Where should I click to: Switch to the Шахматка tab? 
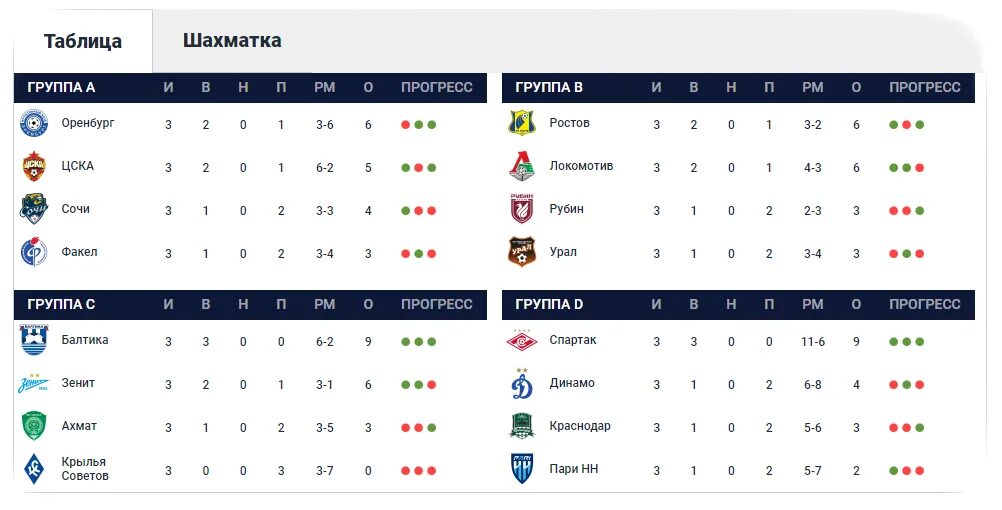pyautogui.click(x=232, y=40)
